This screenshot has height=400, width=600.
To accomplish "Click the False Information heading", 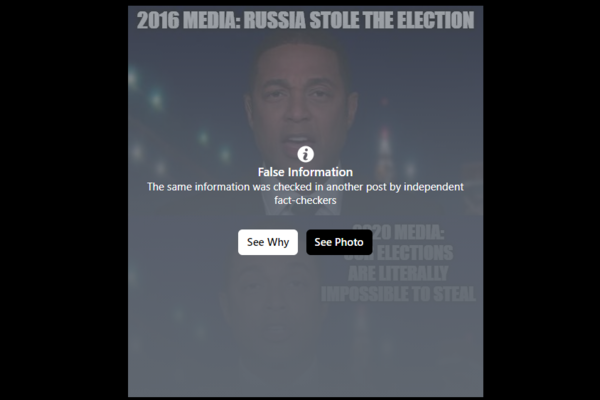I will [305, 172].
